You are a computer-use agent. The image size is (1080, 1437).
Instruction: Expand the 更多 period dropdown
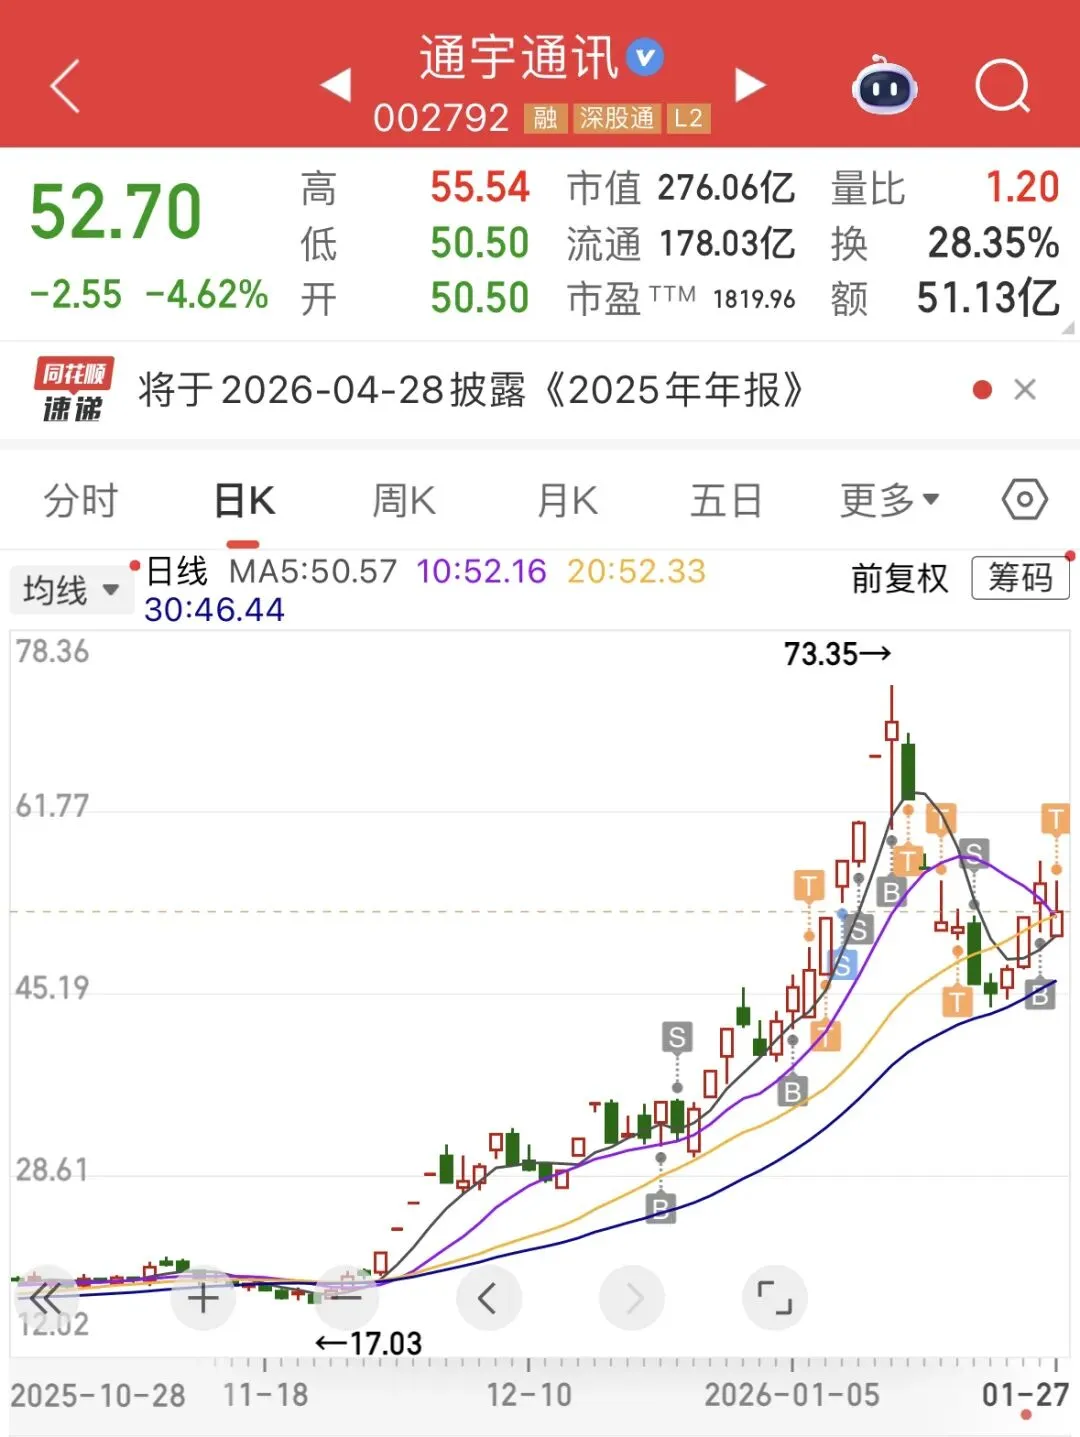pyautogui.click(x=889, y=500)
